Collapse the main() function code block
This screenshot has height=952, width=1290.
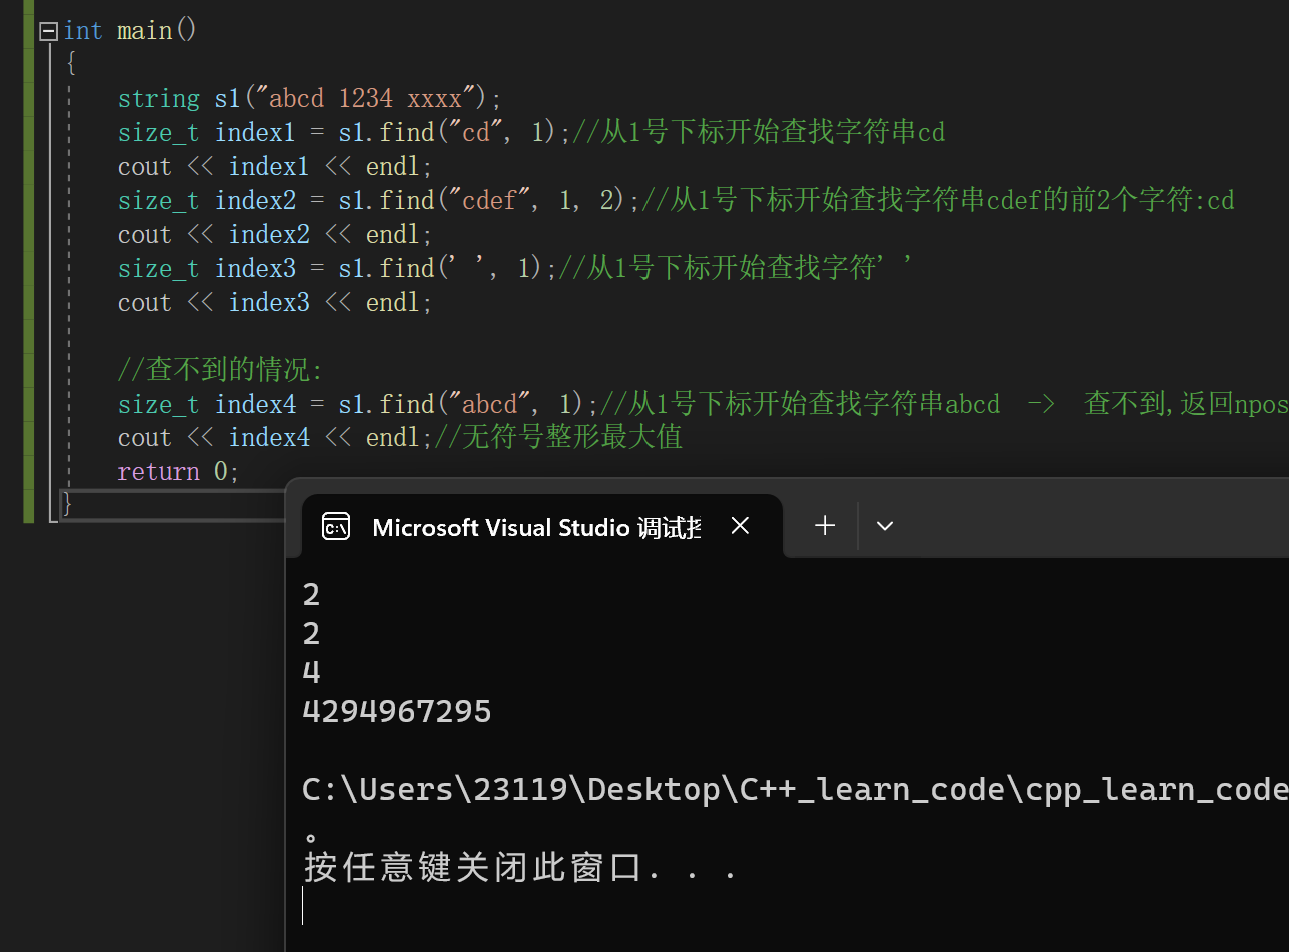[x=48, y=31]
